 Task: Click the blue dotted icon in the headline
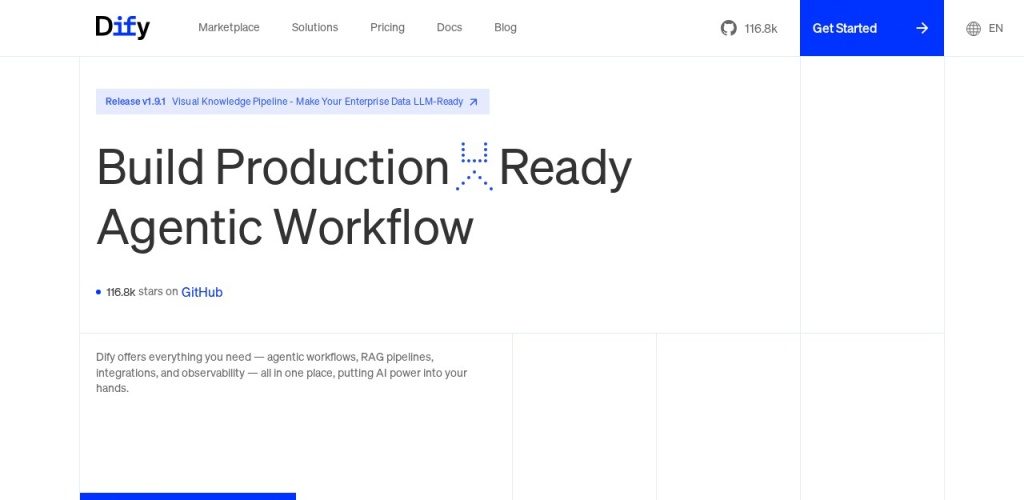pyautogui.click(x=474, y=166)
